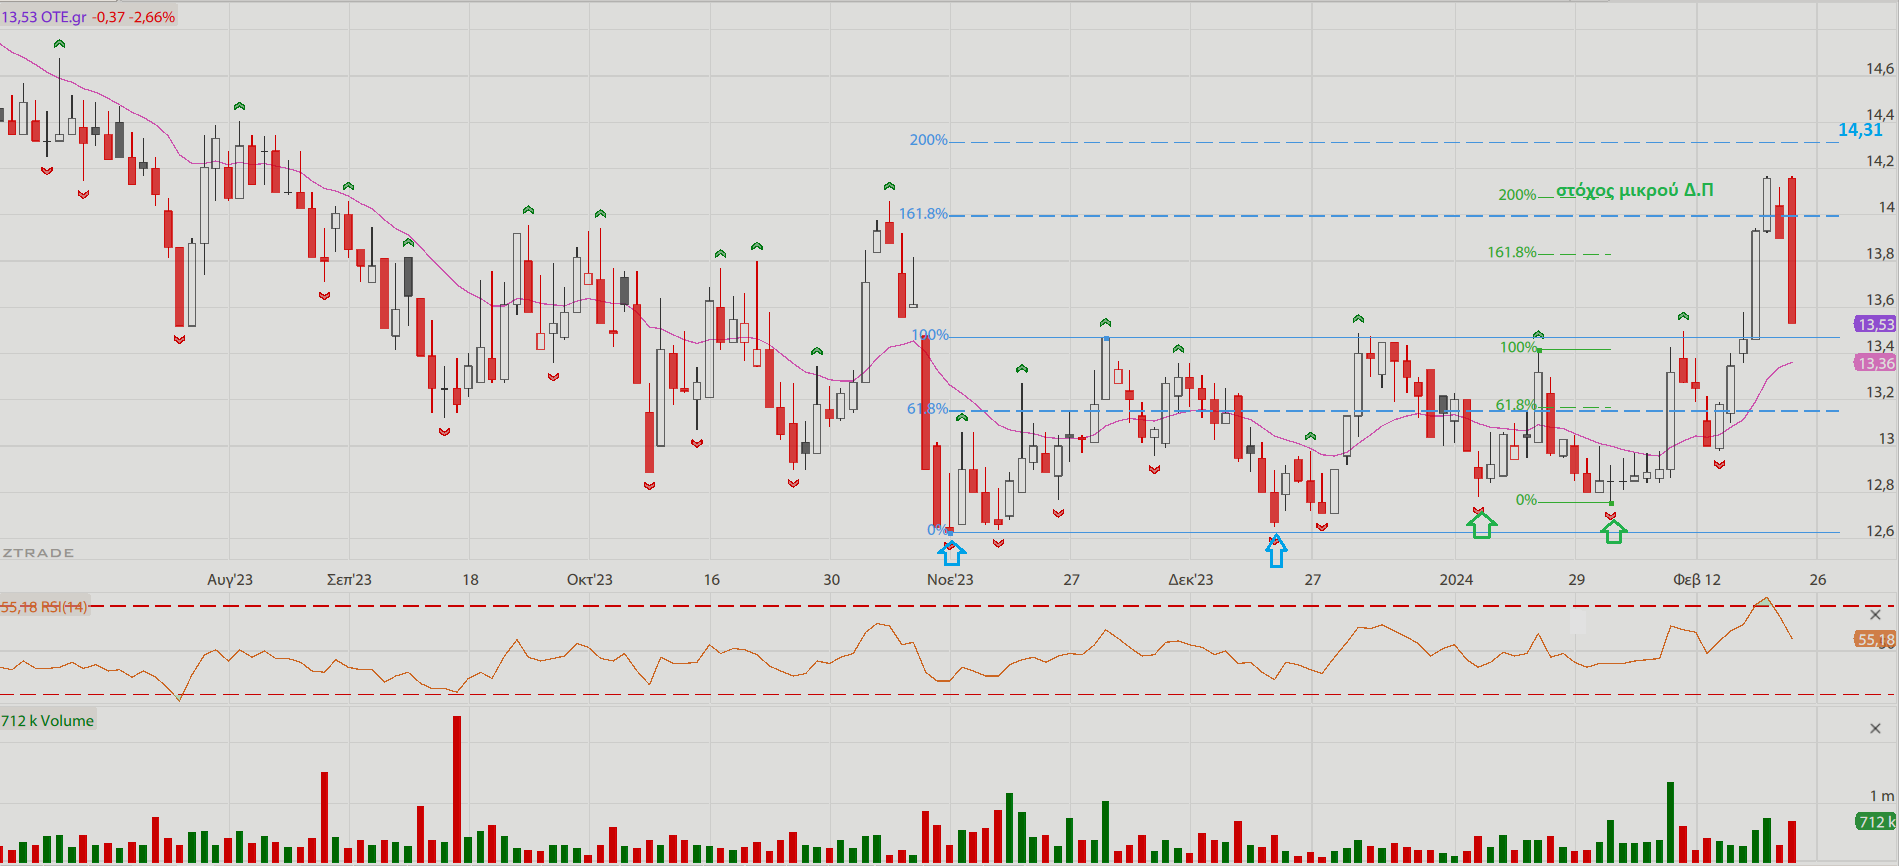
Task: Select the 16 date label on time axis
Action: click(711, 580)
